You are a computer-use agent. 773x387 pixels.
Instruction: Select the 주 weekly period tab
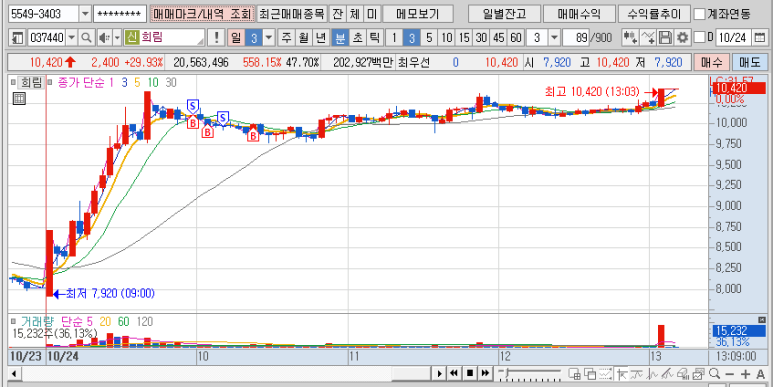(x=286, y=37)
